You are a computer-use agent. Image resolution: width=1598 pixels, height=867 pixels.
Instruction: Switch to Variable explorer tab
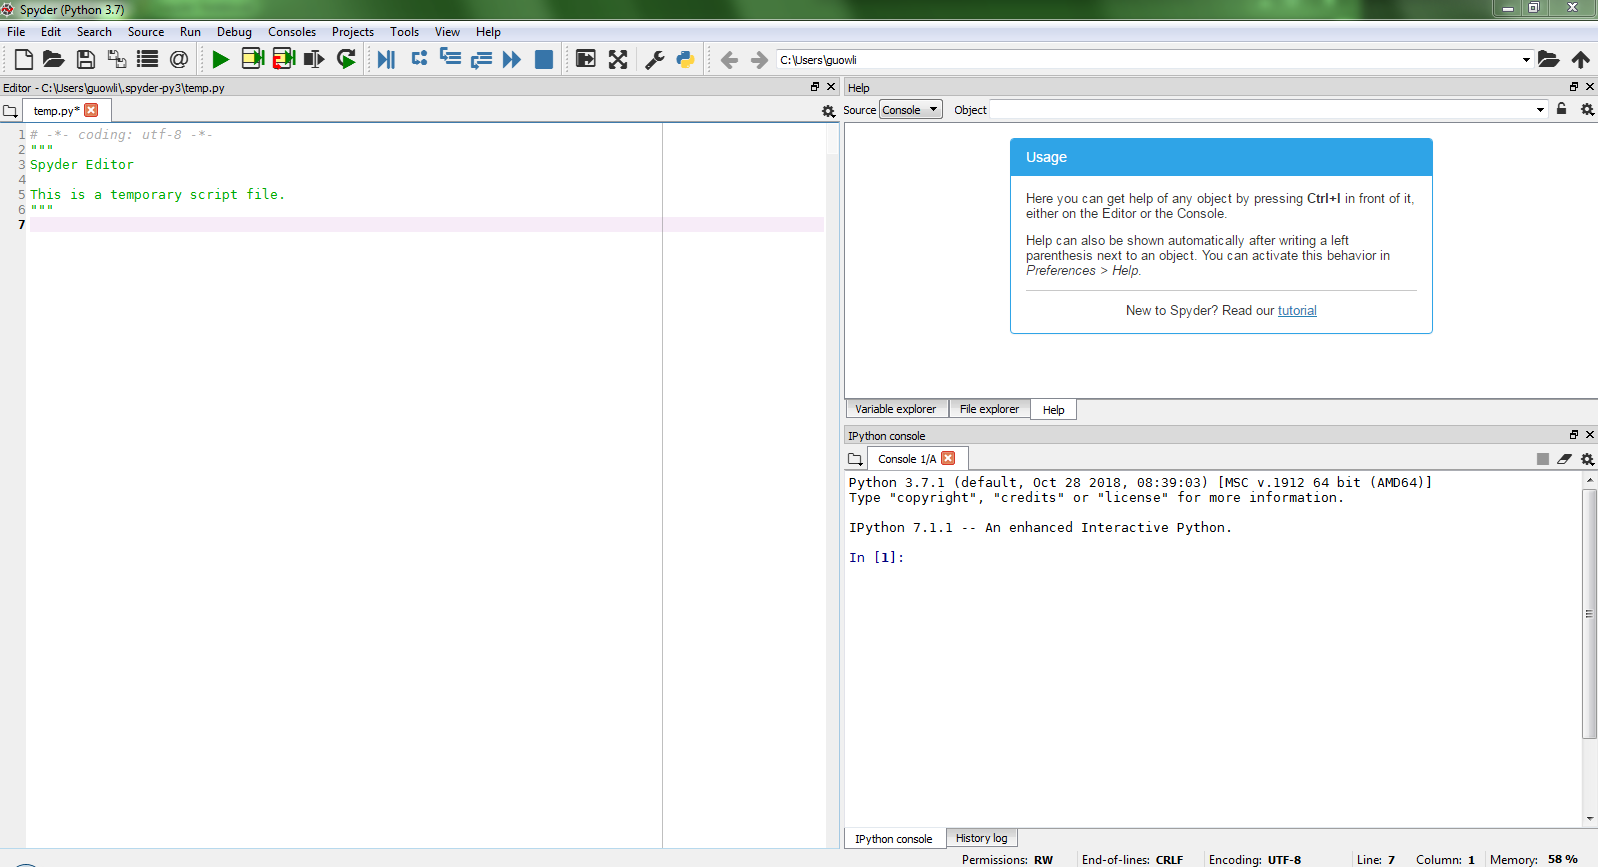pos(896,409)
